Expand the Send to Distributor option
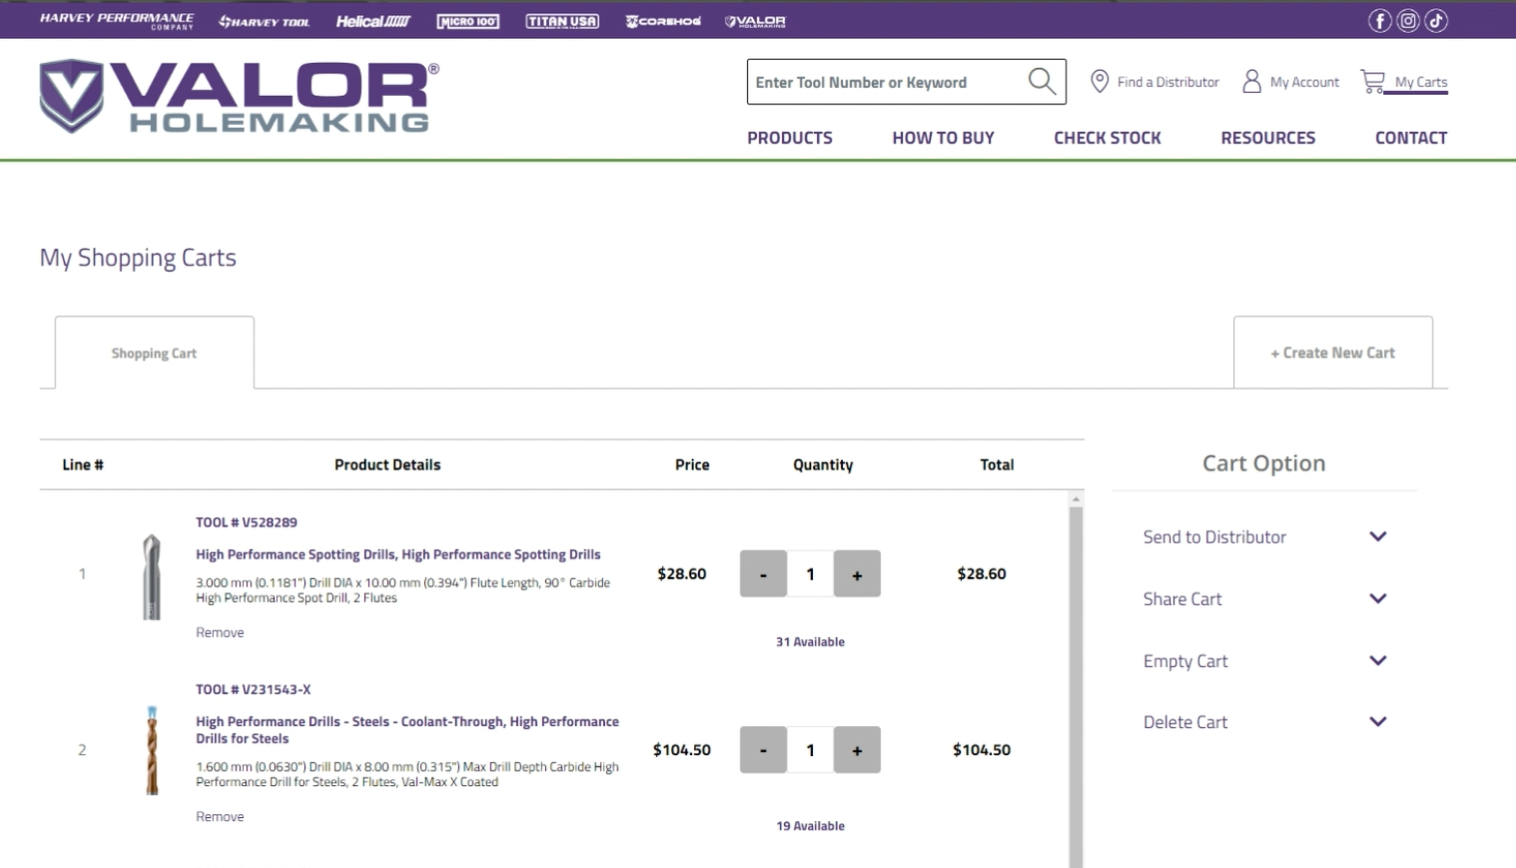 coord(1377,537)
